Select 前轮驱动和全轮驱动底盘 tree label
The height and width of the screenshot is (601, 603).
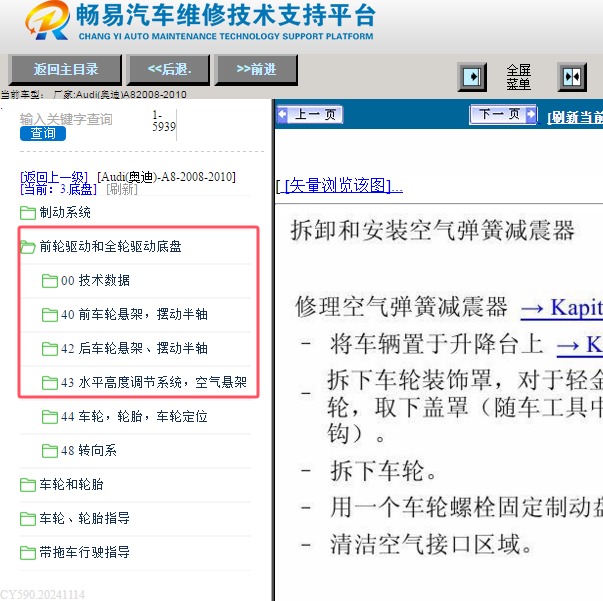(110, 246)
